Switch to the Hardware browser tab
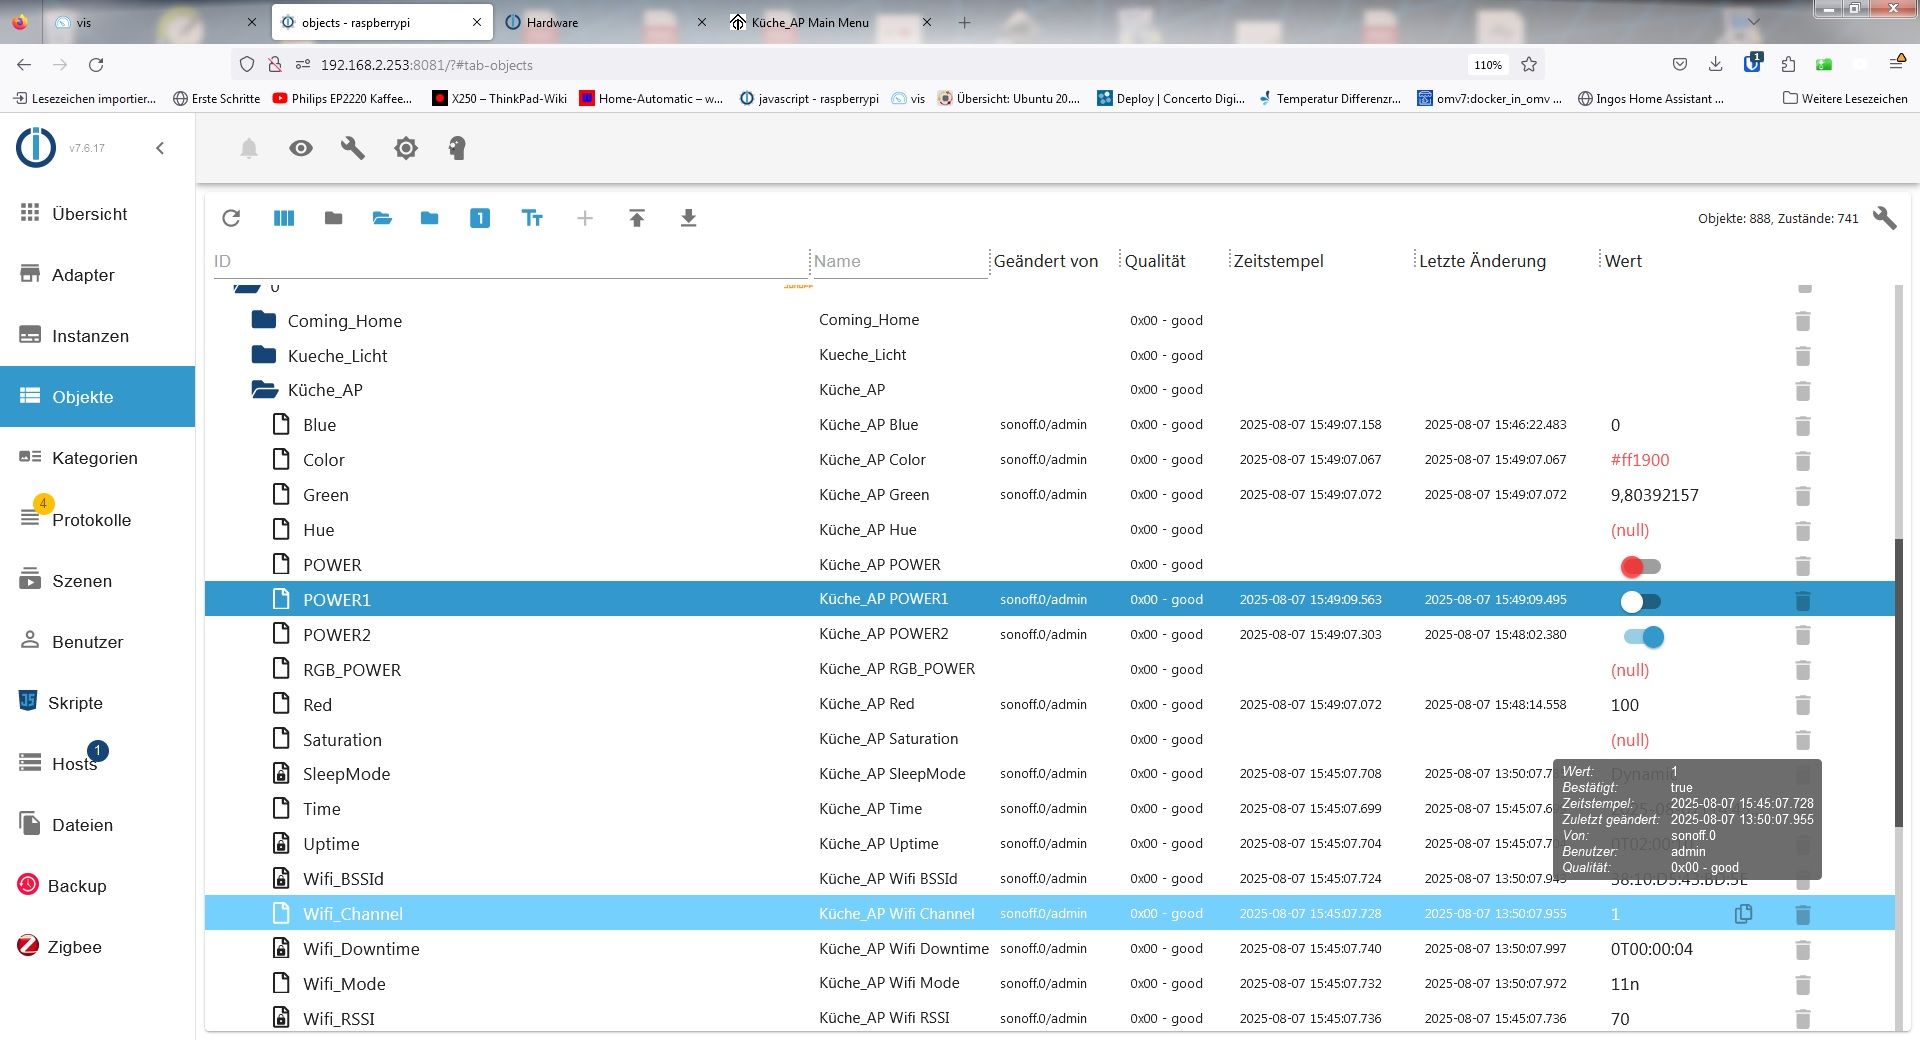 [552, 22]
